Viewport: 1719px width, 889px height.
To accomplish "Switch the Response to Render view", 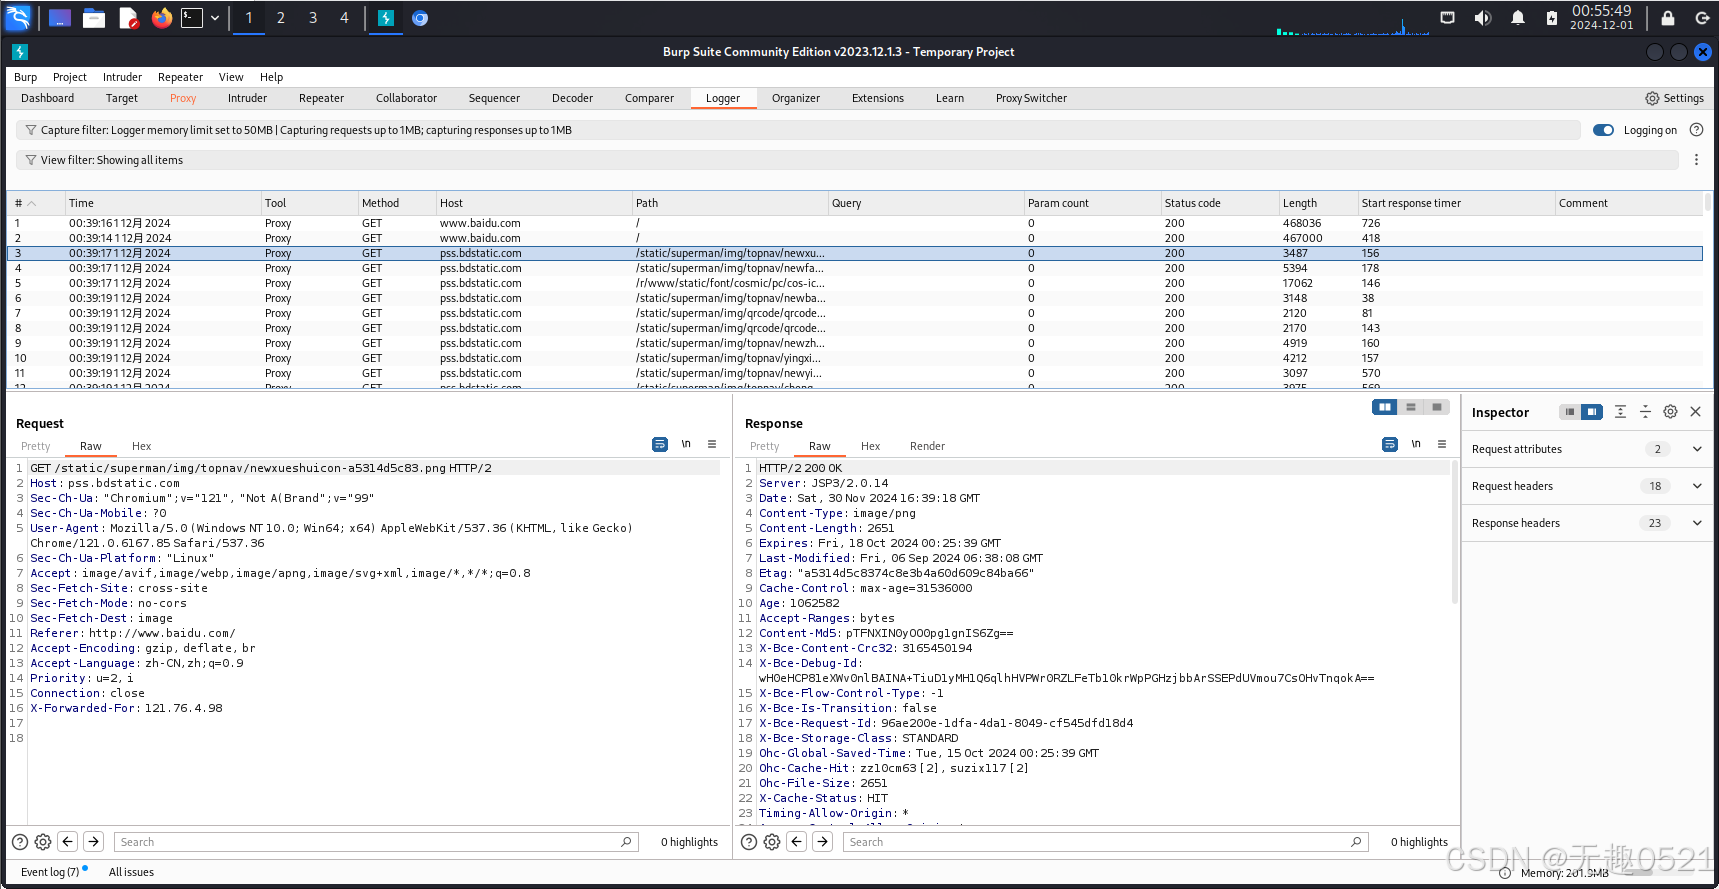I will pos(927,446).
